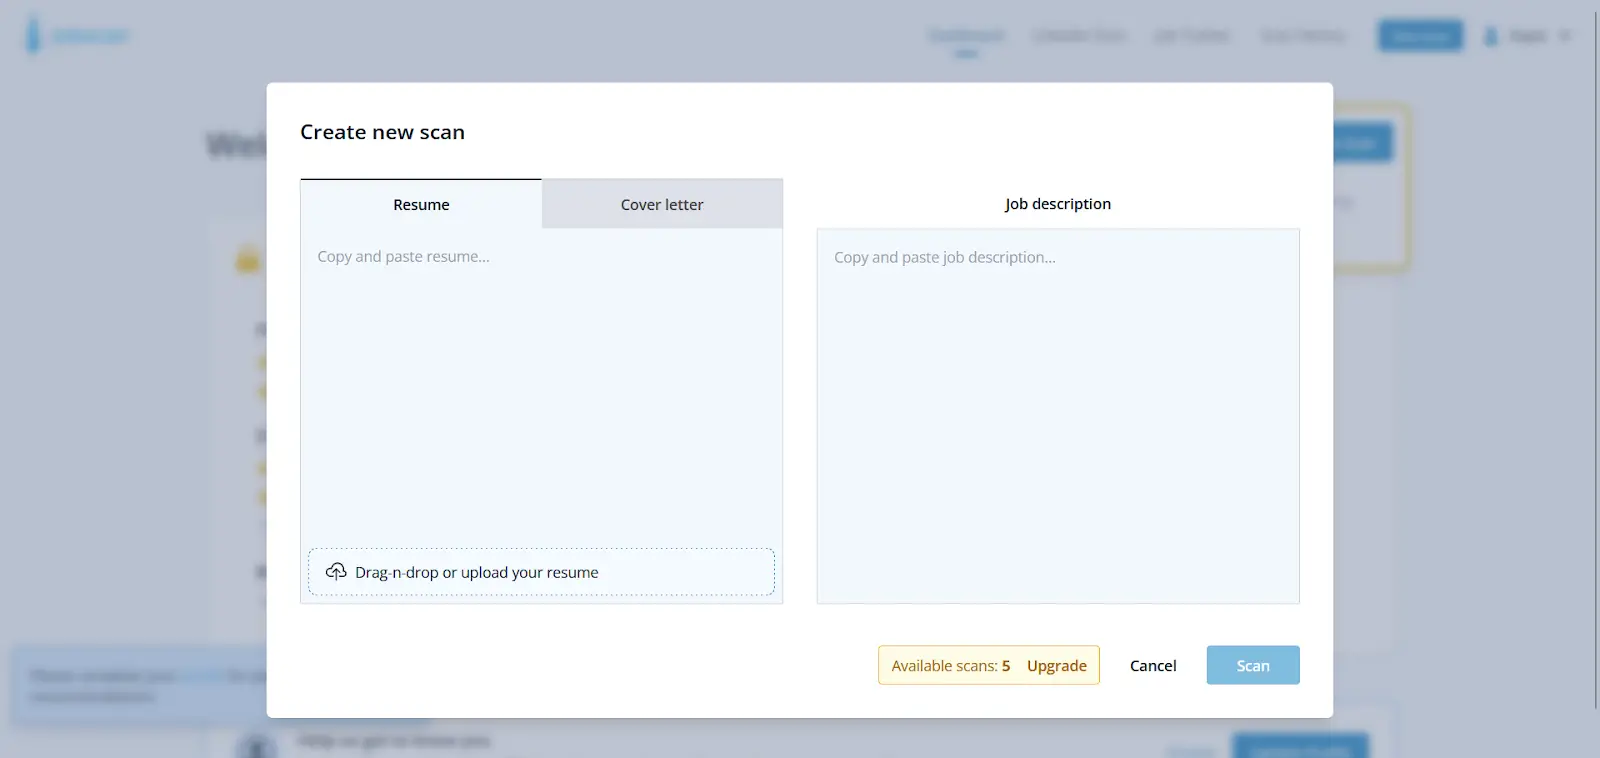Image resolution: width=1600 pixels, height=758 pixels.
Task: Switch to the Resume tab
Action: coord(421,204)
